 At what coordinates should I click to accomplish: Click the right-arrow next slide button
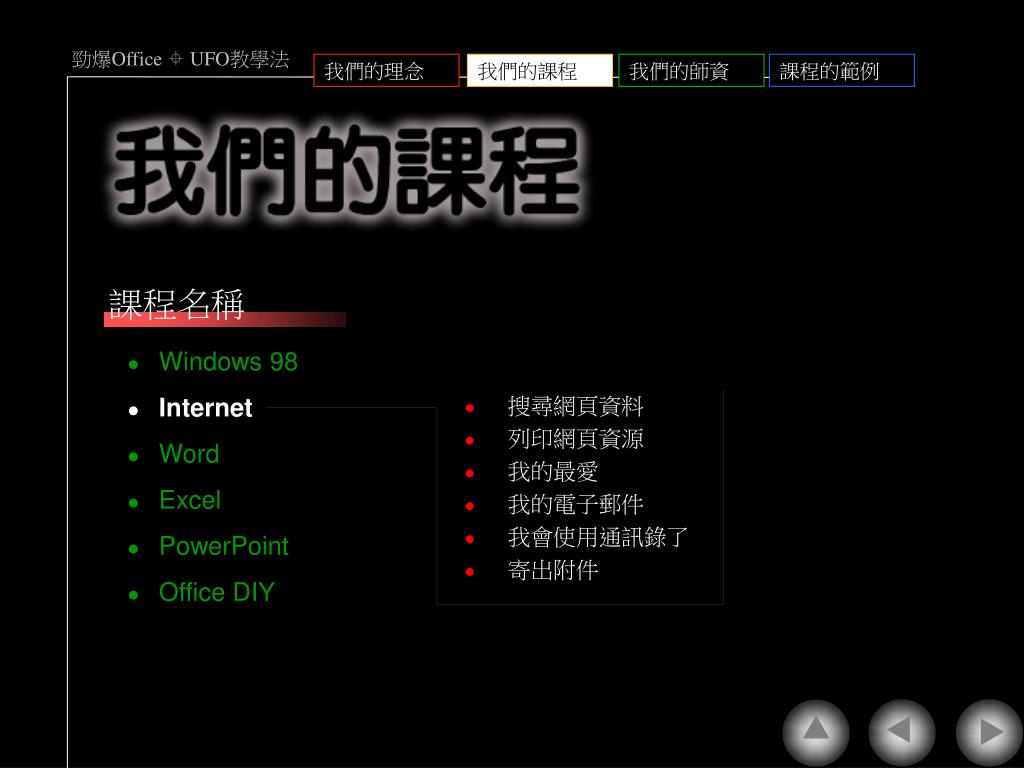click(x=989, y=732)
